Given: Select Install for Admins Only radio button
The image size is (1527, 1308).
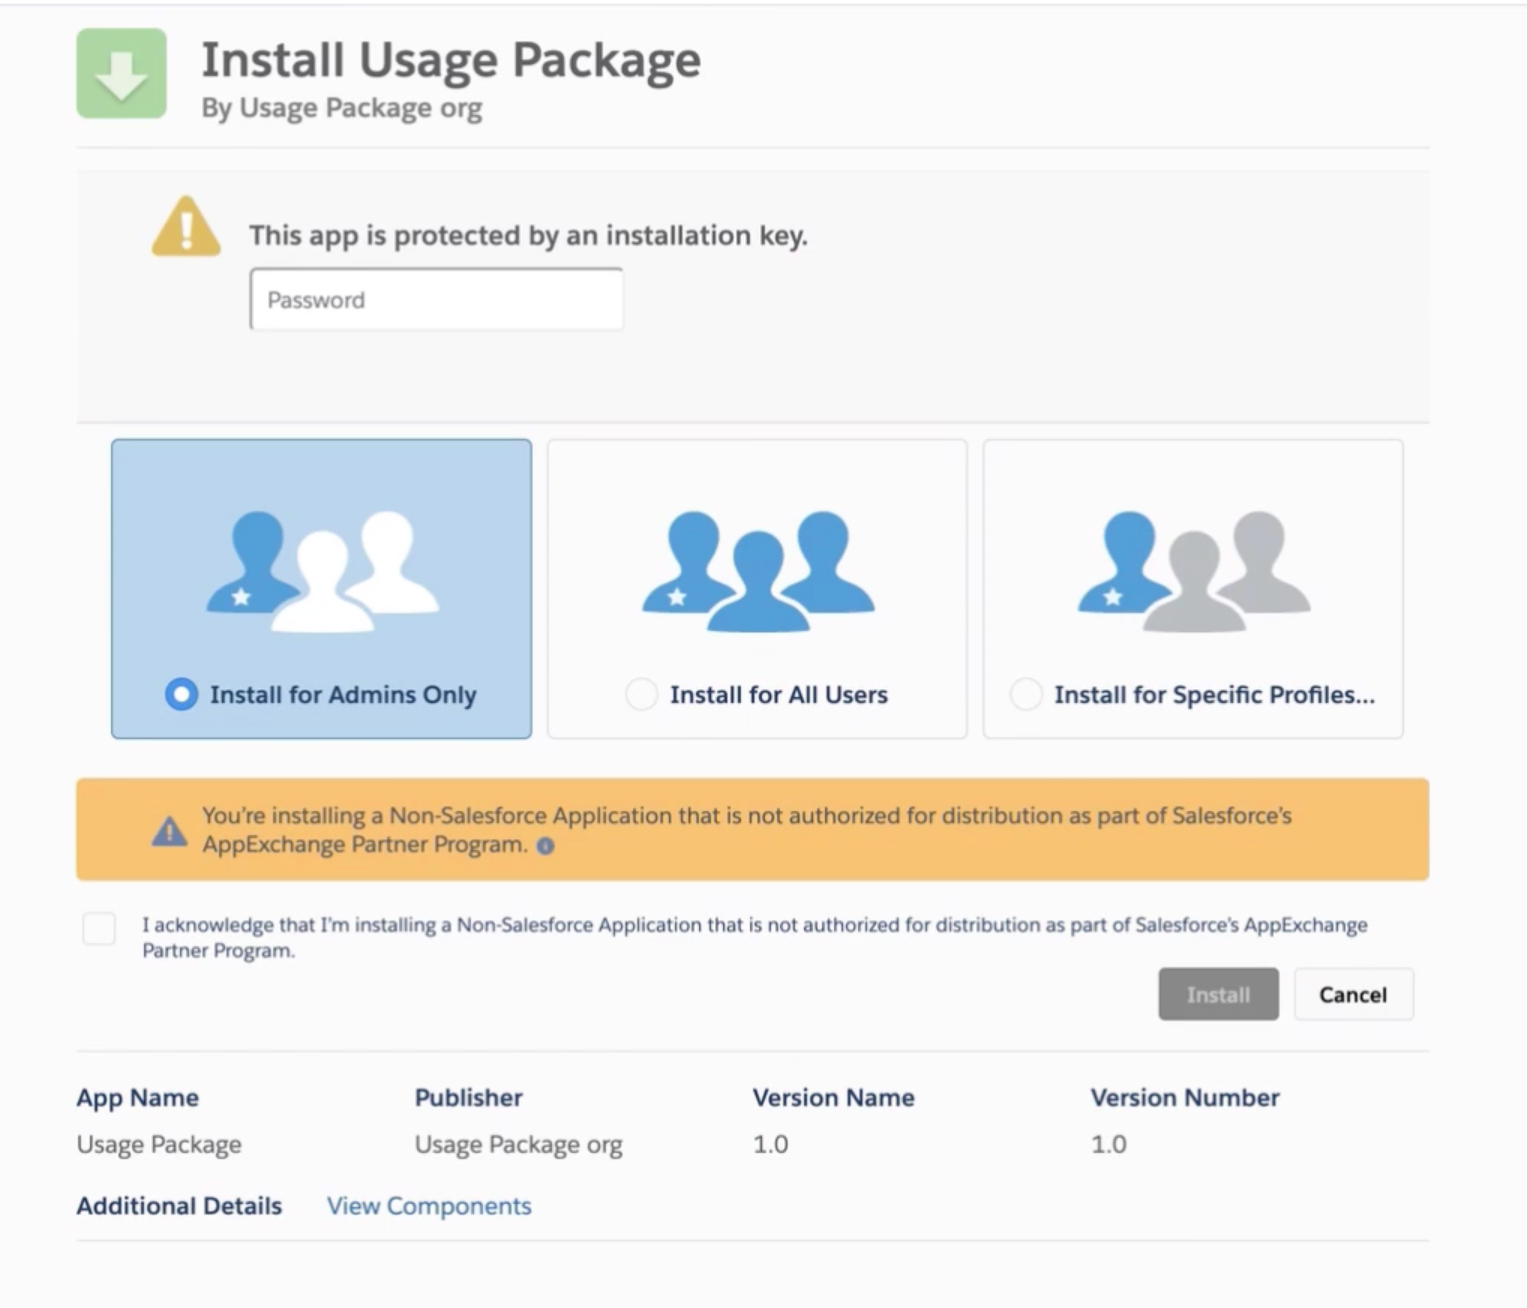Looking at the screenshot, I should tap(181, 694).
